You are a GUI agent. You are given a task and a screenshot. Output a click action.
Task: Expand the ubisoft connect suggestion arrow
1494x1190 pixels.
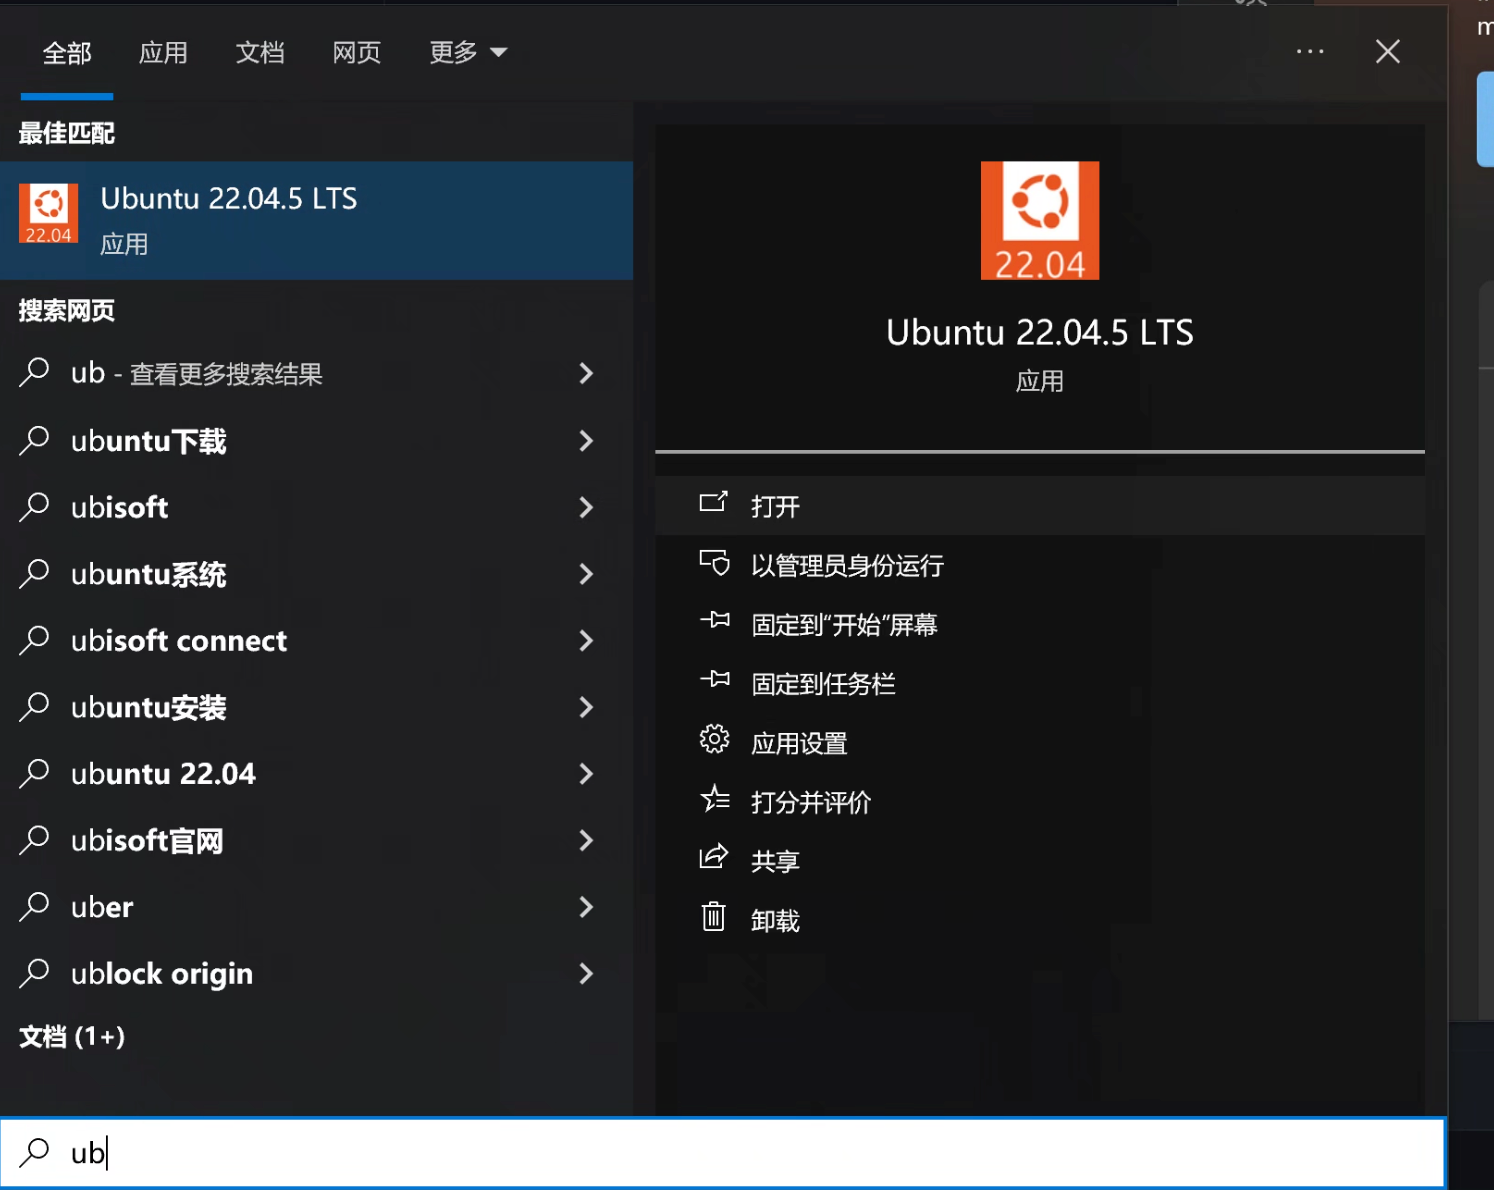[x=587, y=641]
